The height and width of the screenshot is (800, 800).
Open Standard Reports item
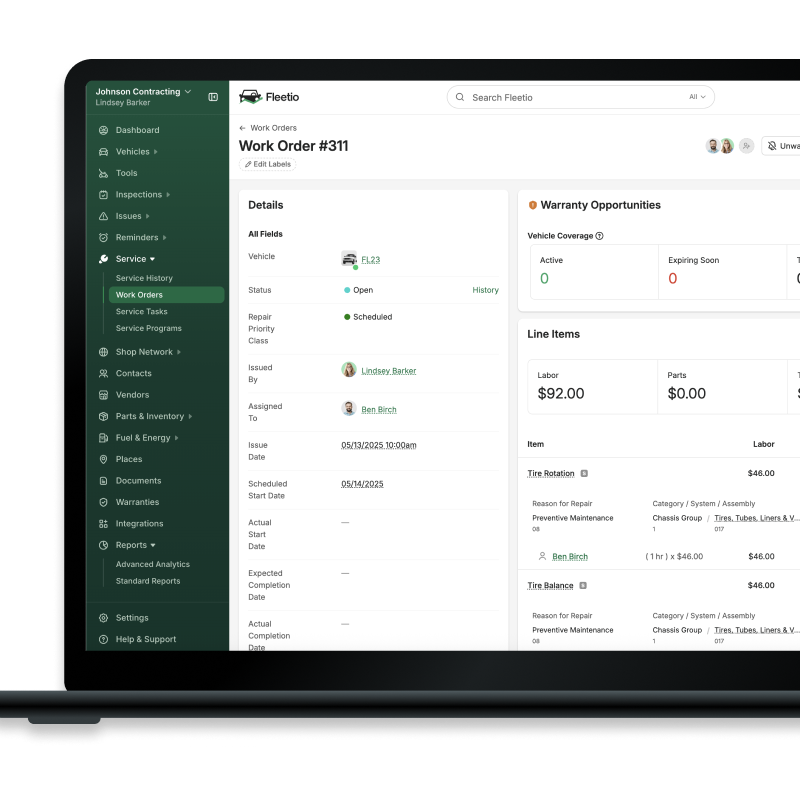click(x=148, y=581)
